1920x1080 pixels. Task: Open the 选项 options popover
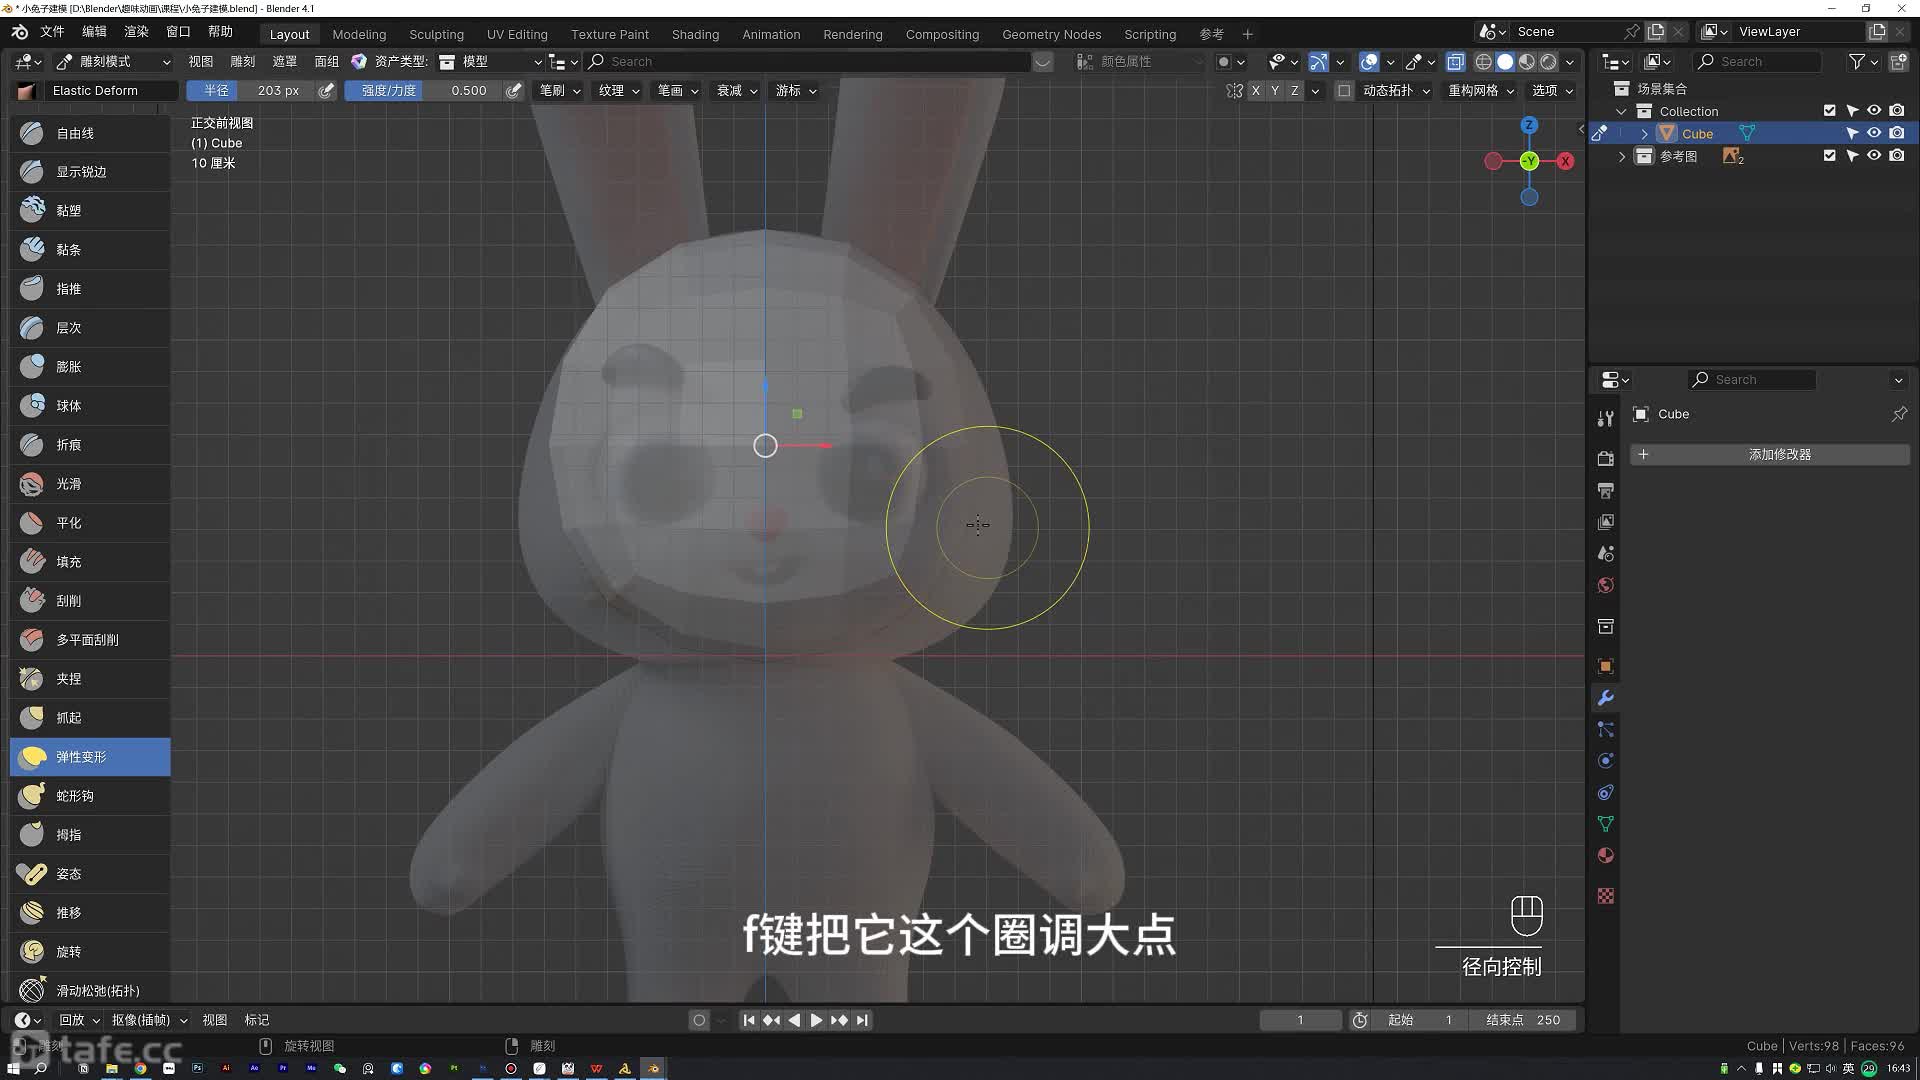tap(1552, 90)
